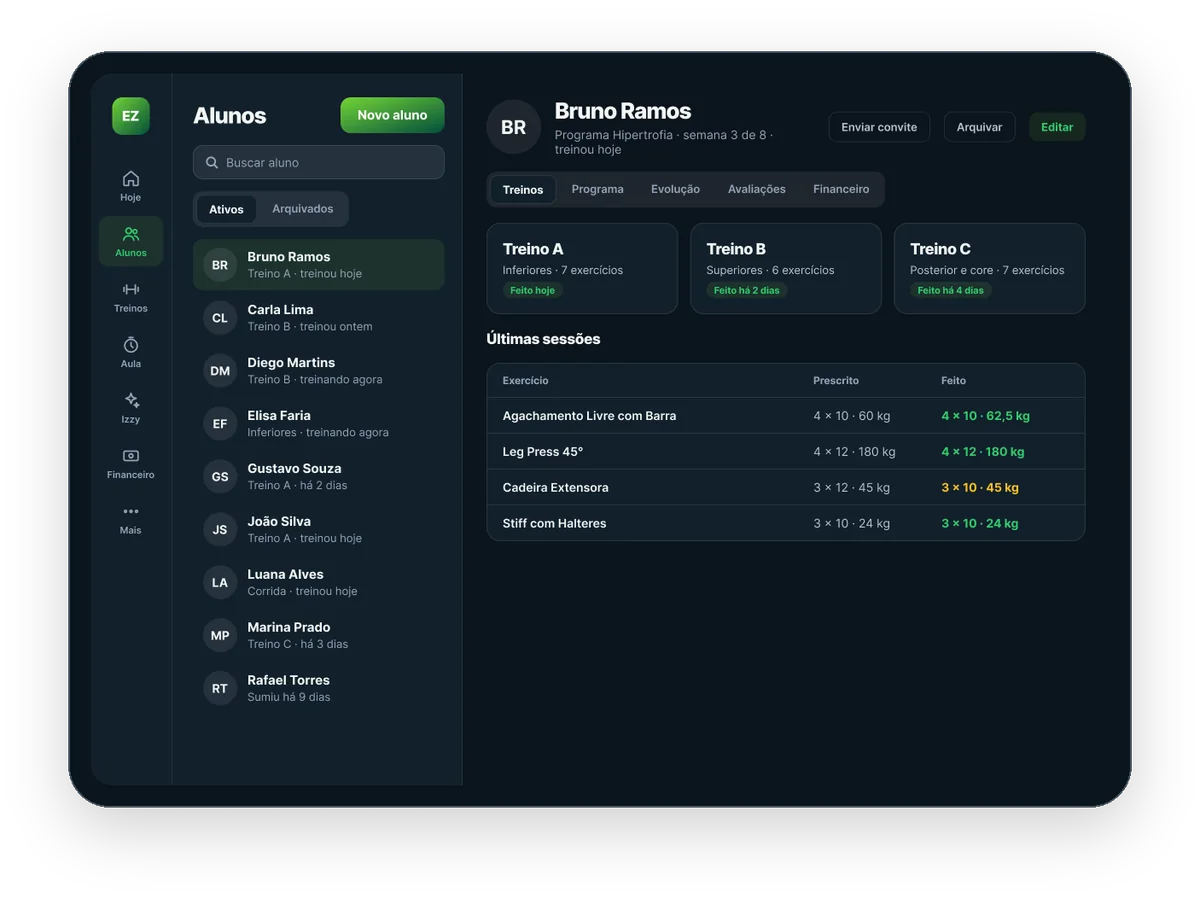This screenshot has width=1200, height=910.
Task: Open the Avaliações tab
Action: click(757, 189)
